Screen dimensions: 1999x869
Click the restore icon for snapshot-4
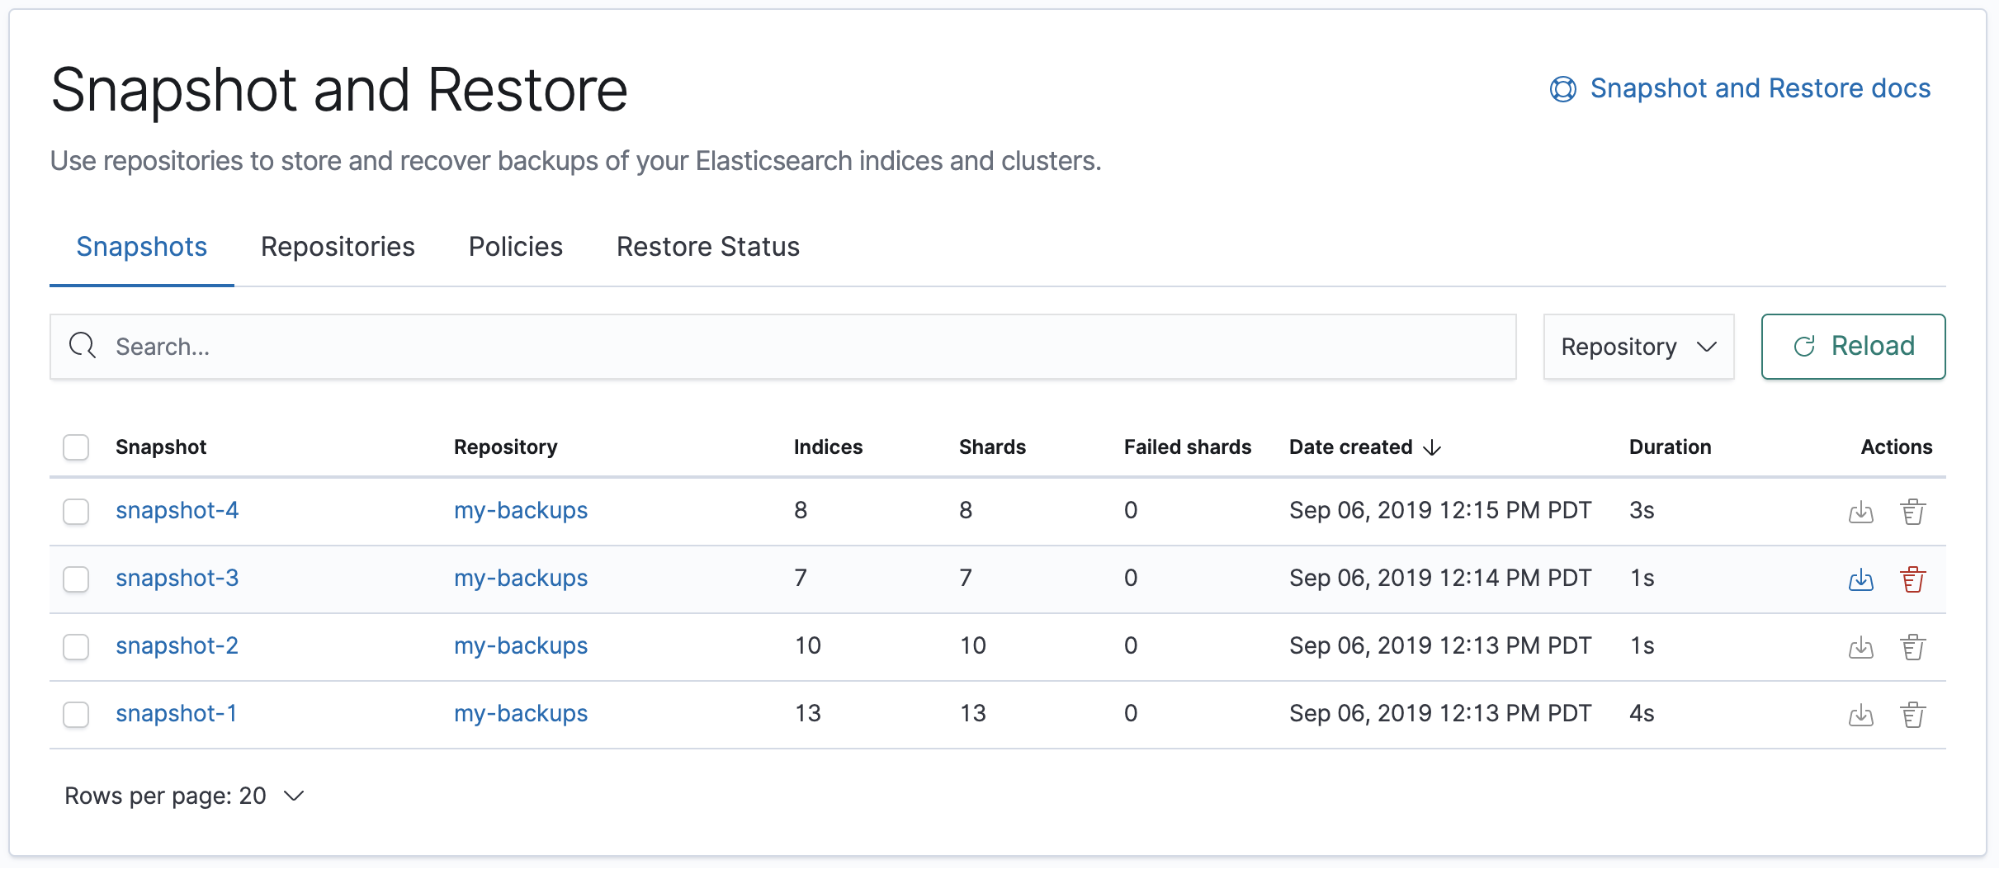(1860, 512)
